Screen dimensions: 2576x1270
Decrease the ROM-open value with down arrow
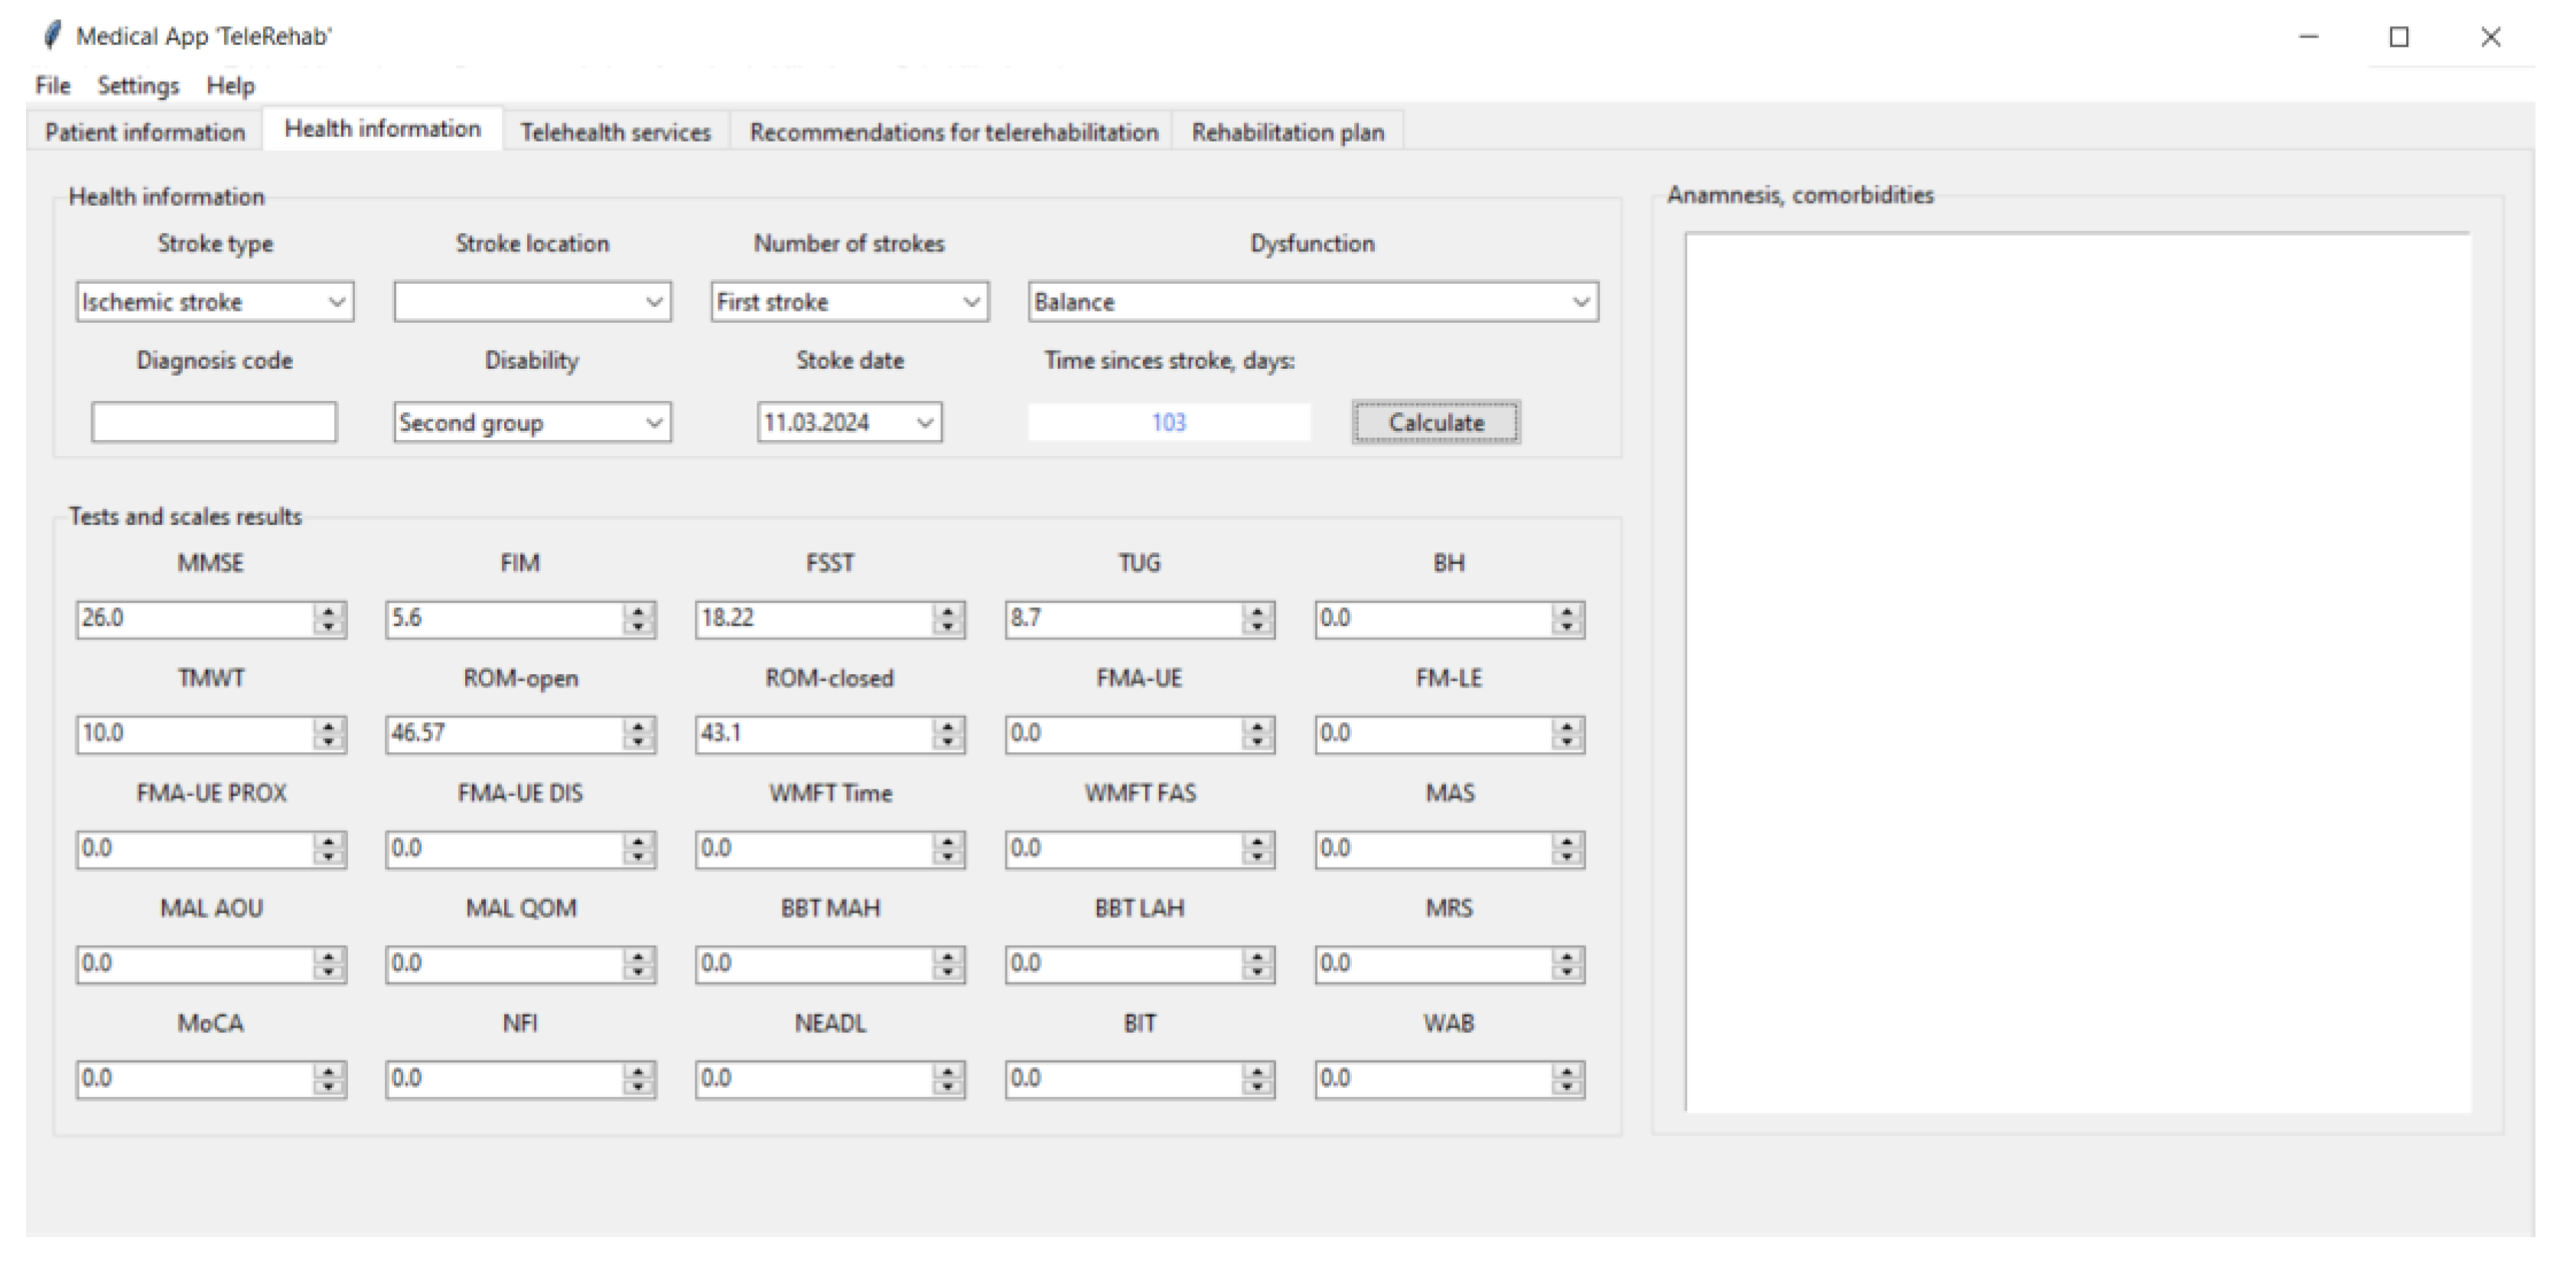638,742
